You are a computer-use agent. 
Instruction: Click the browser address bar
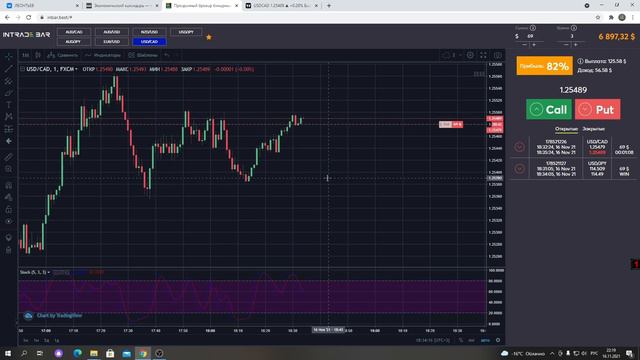point(318,18)
